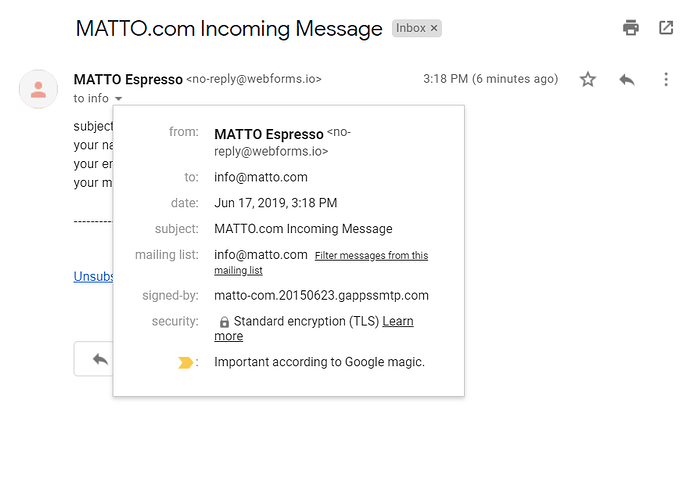The width and height of the screenshot is (690, 497).
Task: Click the sender avatar icon
Action: [38, 89]
